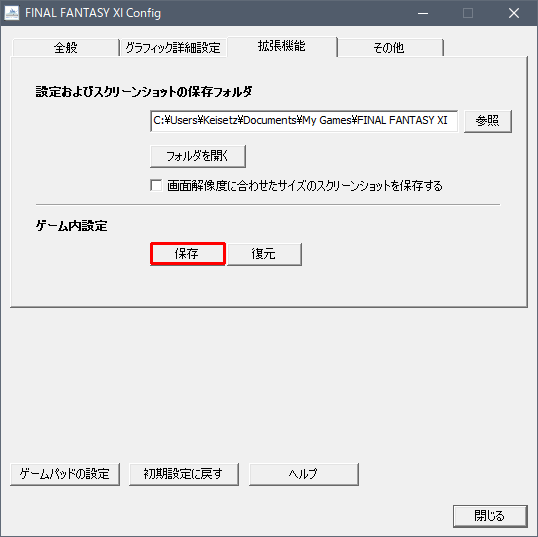Viewport: 538px width, 537px height.
Task: Enable screenshot size matching resolution checkbox
Action: pyautogui.click(x=156, y=185)
